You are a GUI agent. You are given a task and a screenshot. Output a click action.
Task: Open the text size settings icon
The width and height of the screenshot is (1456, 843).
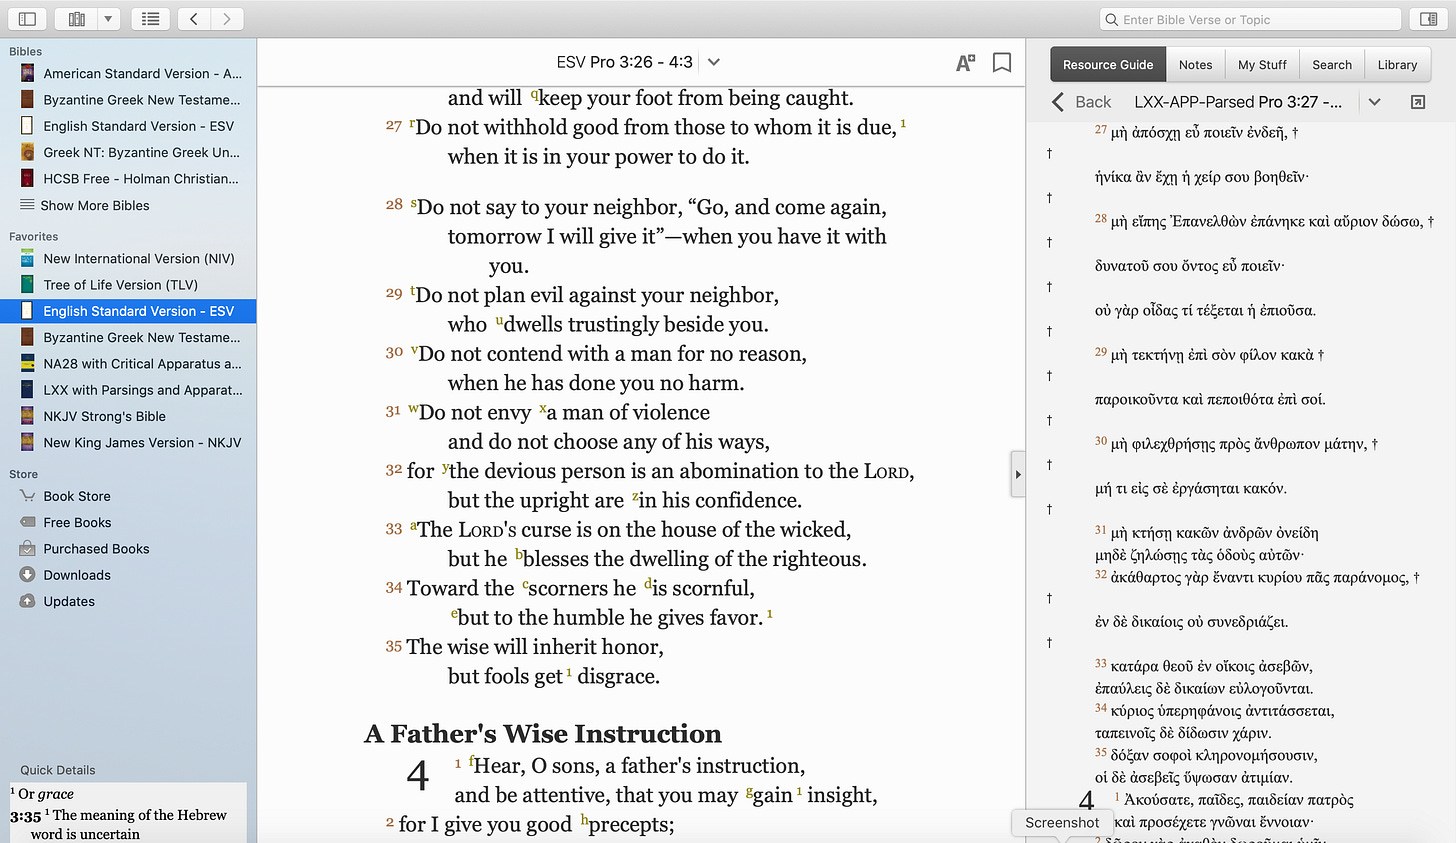[965, 63]
